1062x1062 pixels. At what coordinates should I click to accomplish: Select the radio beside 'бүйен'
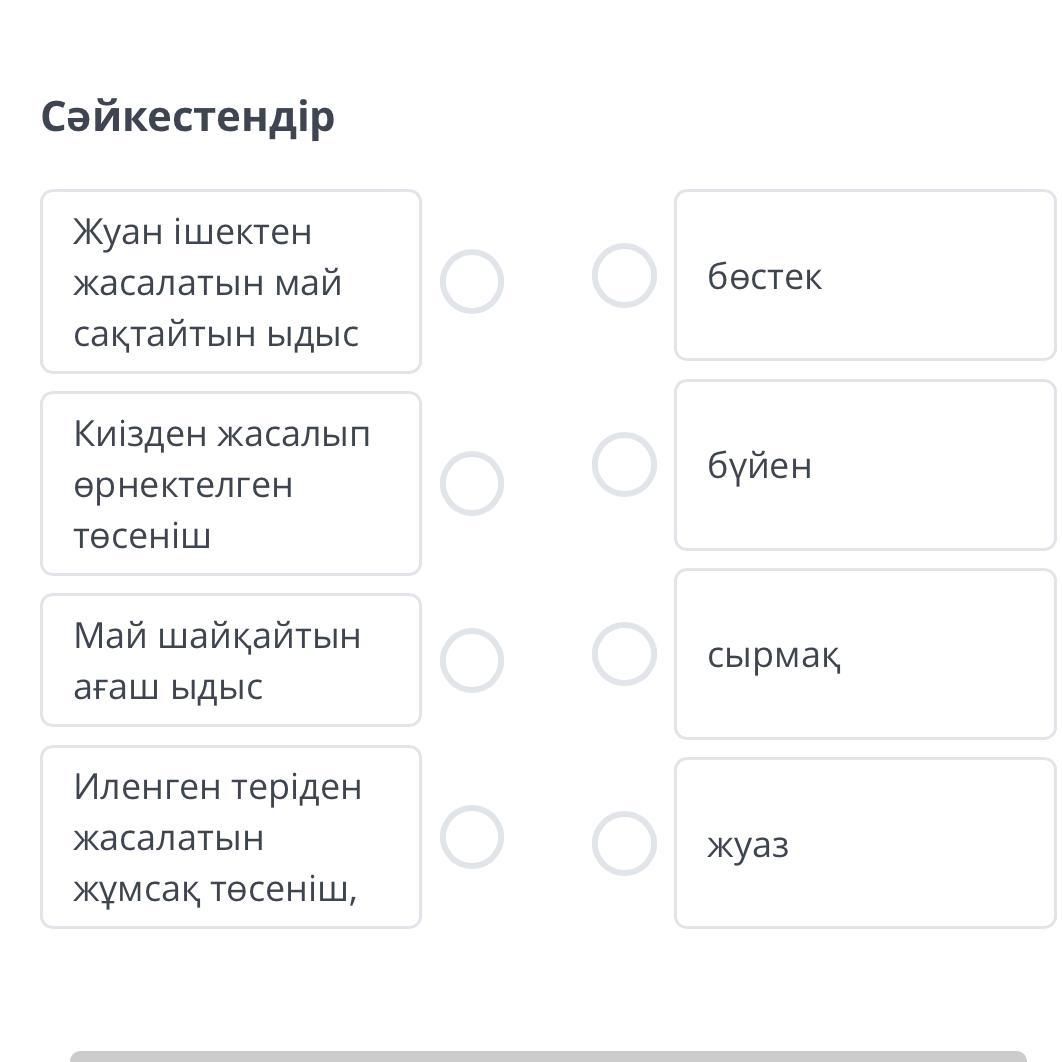click(624, 465)
